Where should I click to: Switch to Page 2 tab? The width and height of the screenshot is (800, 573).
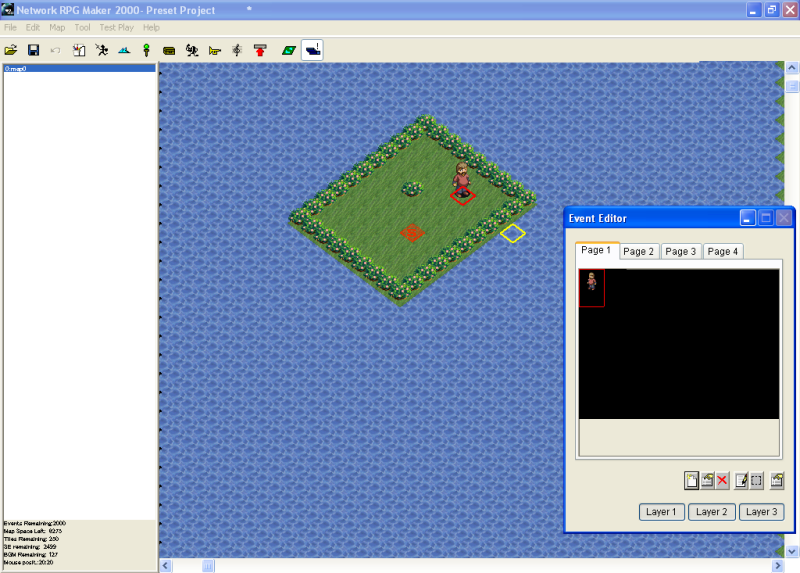click(x=639, y=251)
